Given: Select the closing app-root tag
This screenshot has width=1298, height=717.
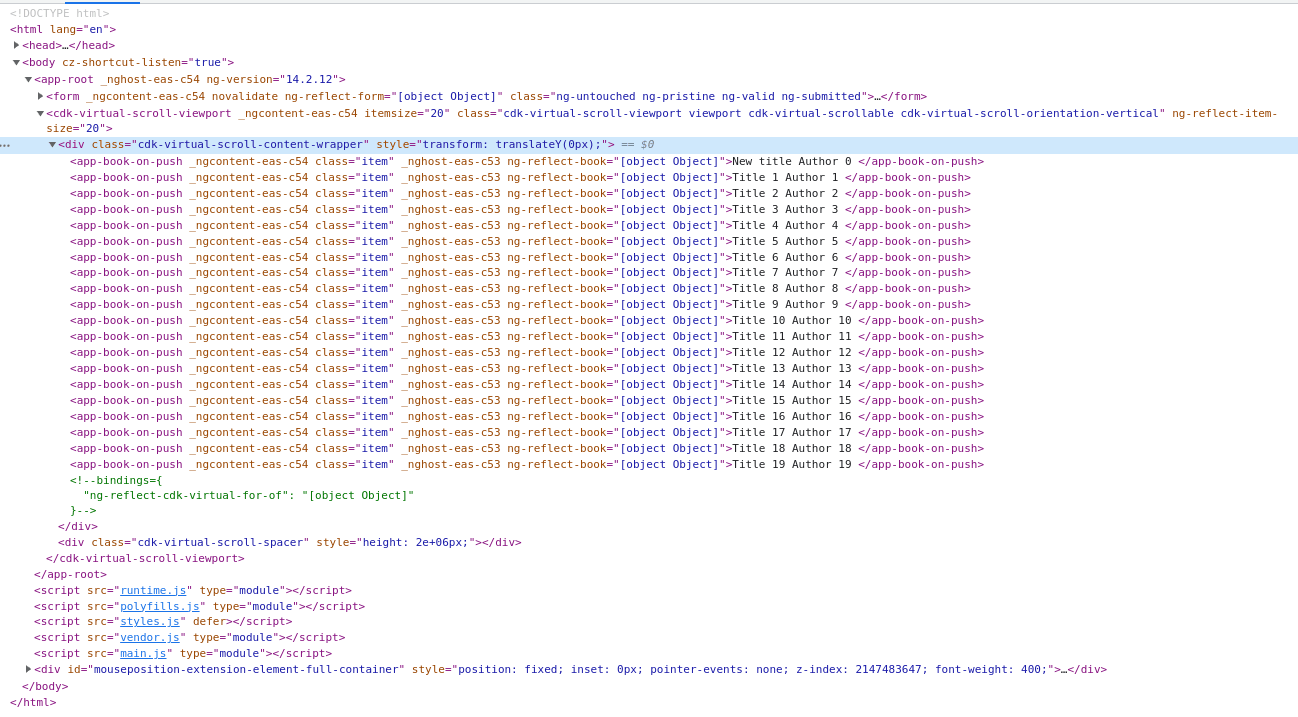Looking at the screenshot, I should tap(70, 574).
